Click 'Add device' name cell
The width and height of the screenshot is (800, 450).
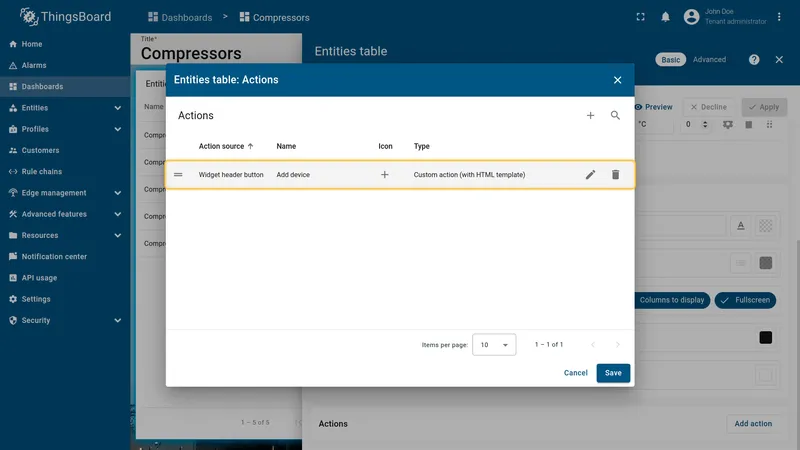293,174
